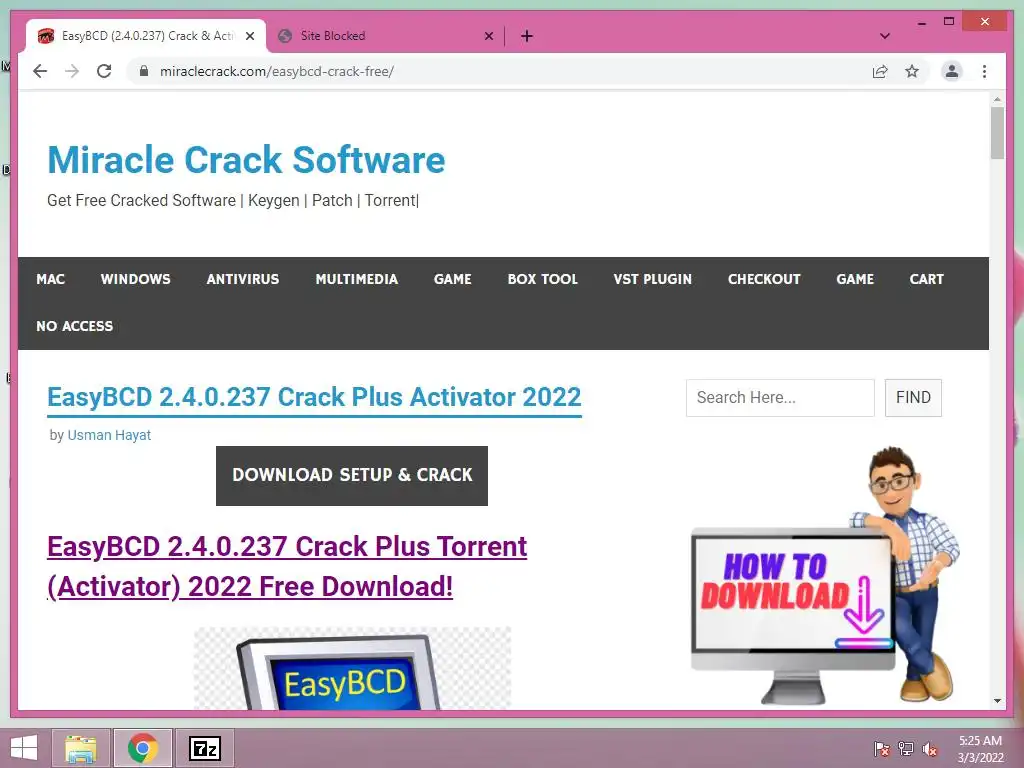This screenshot has width=1024, height=768.
Task: Click the browser forward arrow
Action: click(72, 71)
